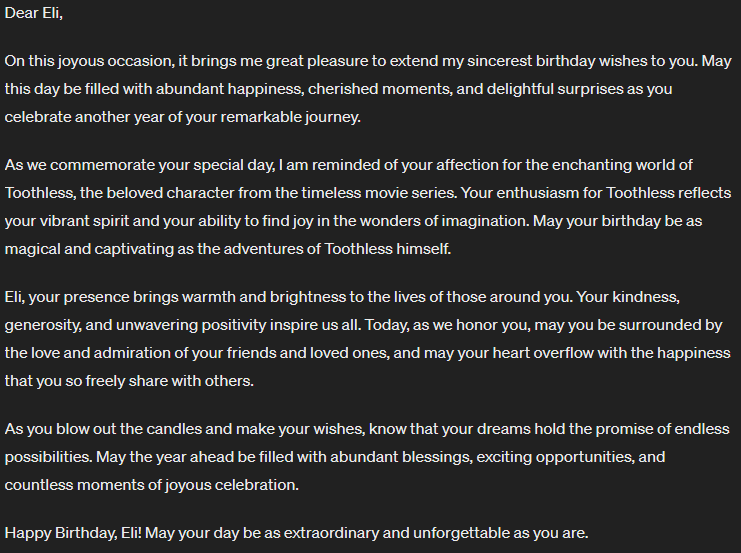Click the word "generosity" in third paragraph
This screenshot has height=553, width=741.
pyautogui.click(x=42, y=325)
